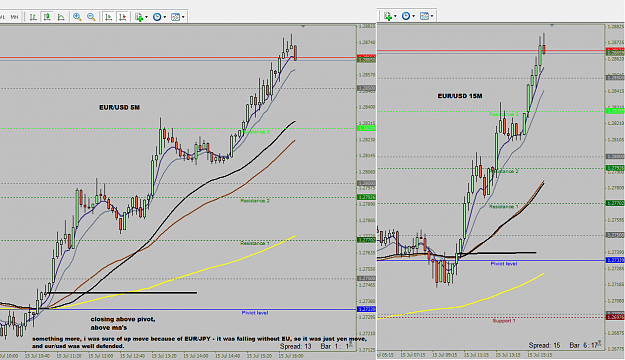Open templates icon in left toolbar
The width and height of the screenshot is (625, 360).
click(175, 17)
